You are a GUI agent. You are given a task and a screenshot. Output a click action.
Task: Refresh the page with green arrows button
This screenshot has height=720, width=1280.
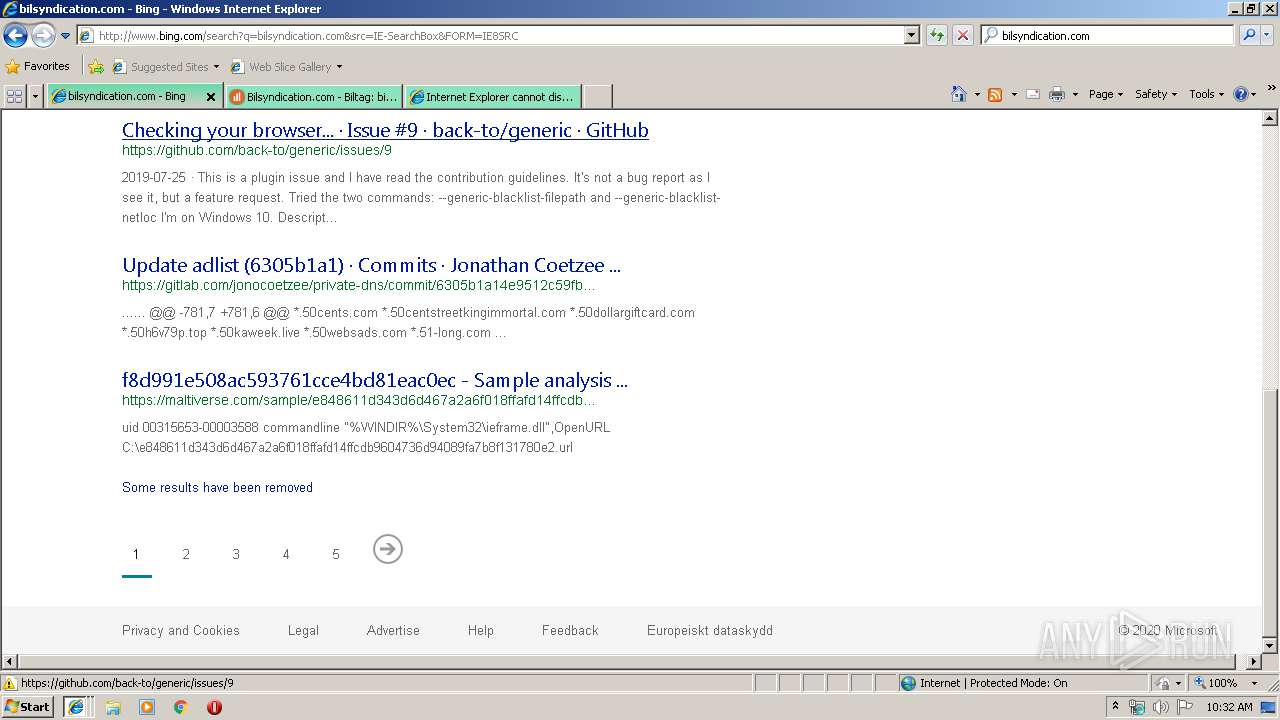937,35
